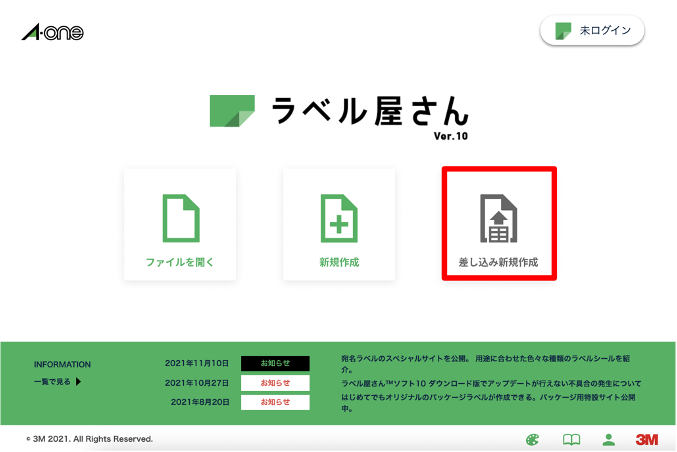677x452 pixels.
Task: Select the お知らせ tag for 2021年8月20日
Action: click(x=275, y=402)
